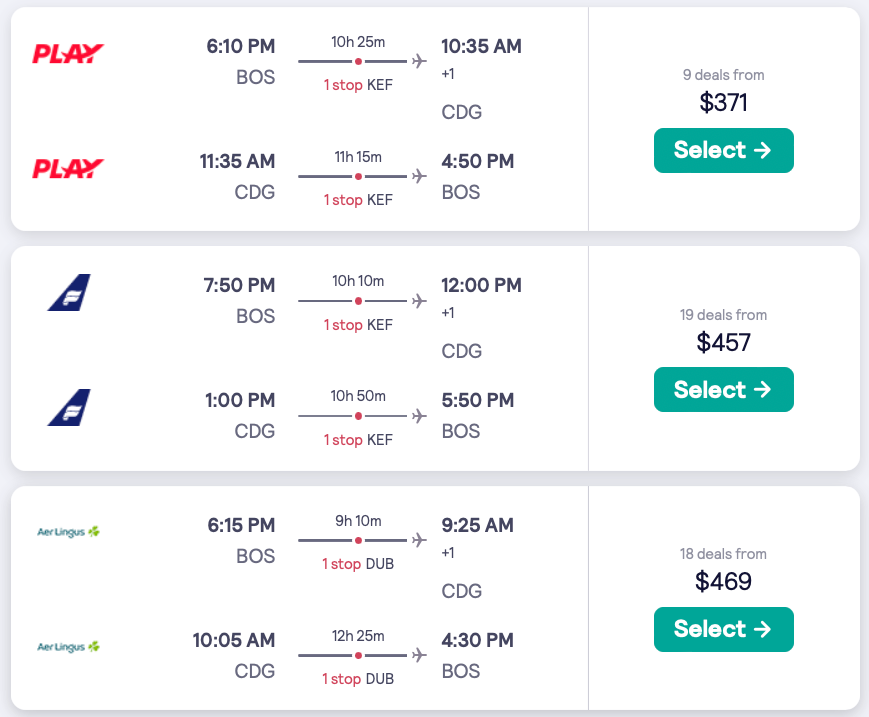Click the "19 deals from" text
The height and width of the screenshot is (717, 869).
click(723, 315)
